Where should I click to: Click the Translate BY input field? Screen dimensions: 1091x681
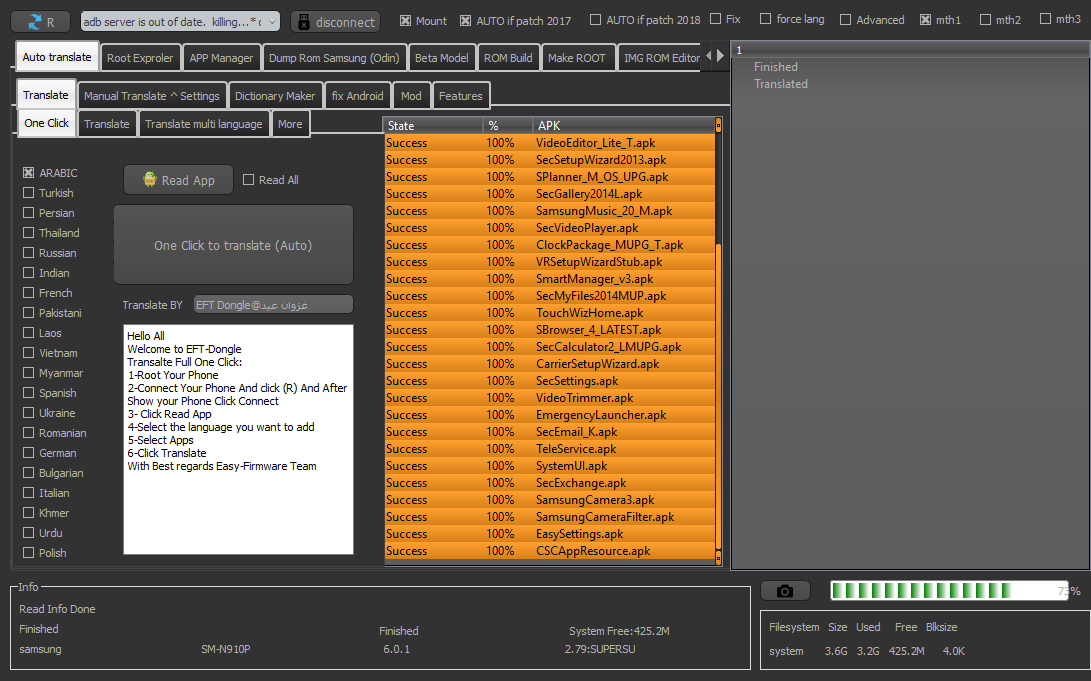[x=273, y=305]
